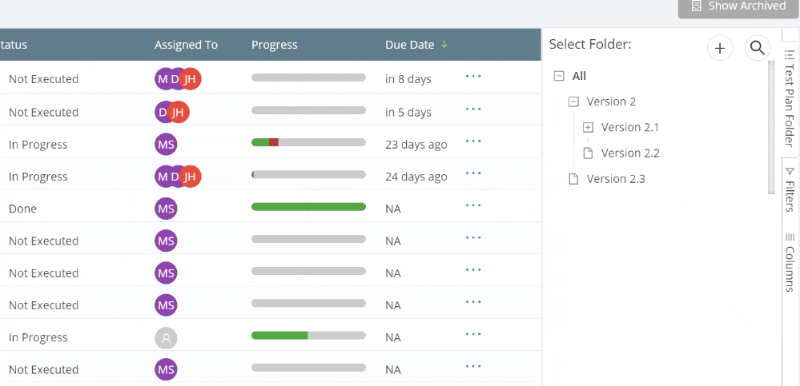800x386 pixels.
Task: Select the Version 2.3 folder
Action: (x=616, y=179)
